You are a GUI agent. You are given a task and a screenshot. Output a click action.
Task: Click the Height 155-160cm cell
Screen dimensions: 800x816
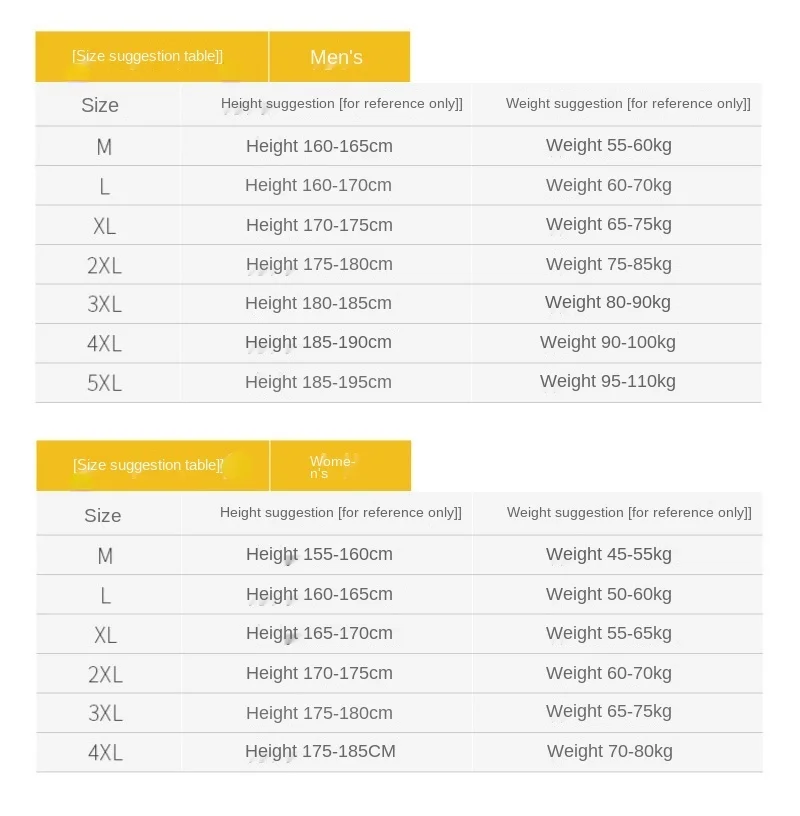click(319, 554)
